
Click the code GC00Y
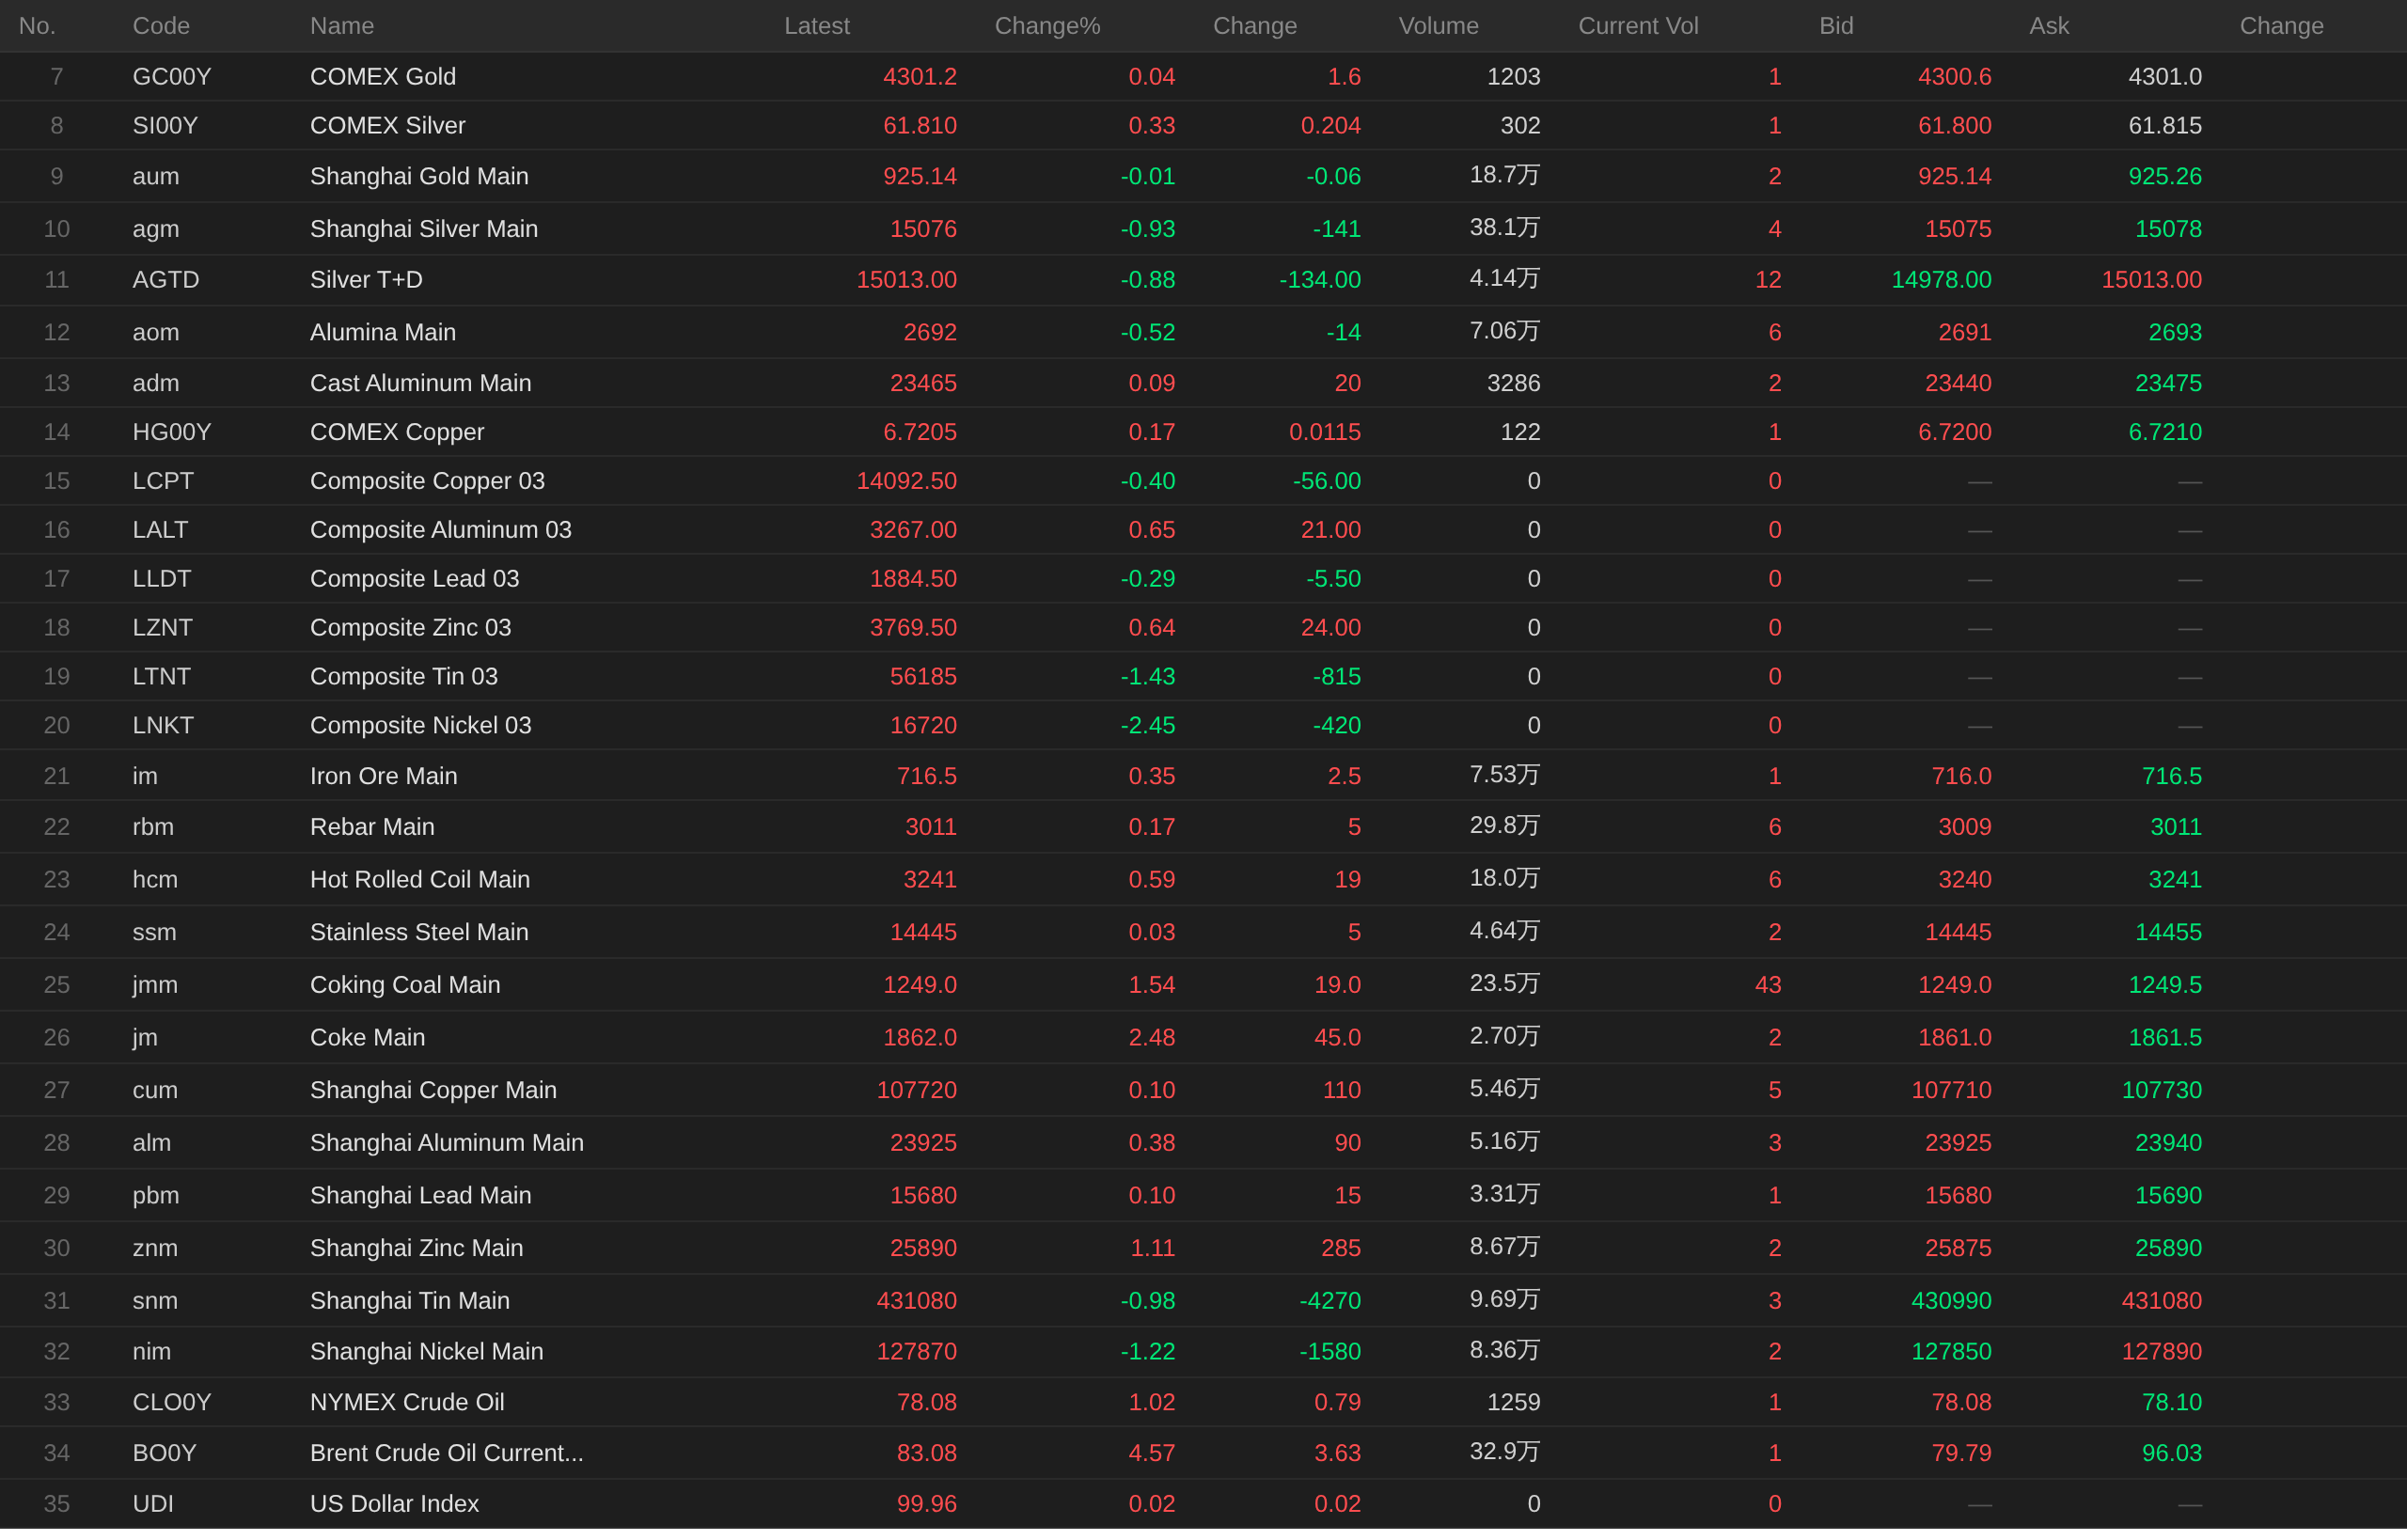click(x=171, y=77)
